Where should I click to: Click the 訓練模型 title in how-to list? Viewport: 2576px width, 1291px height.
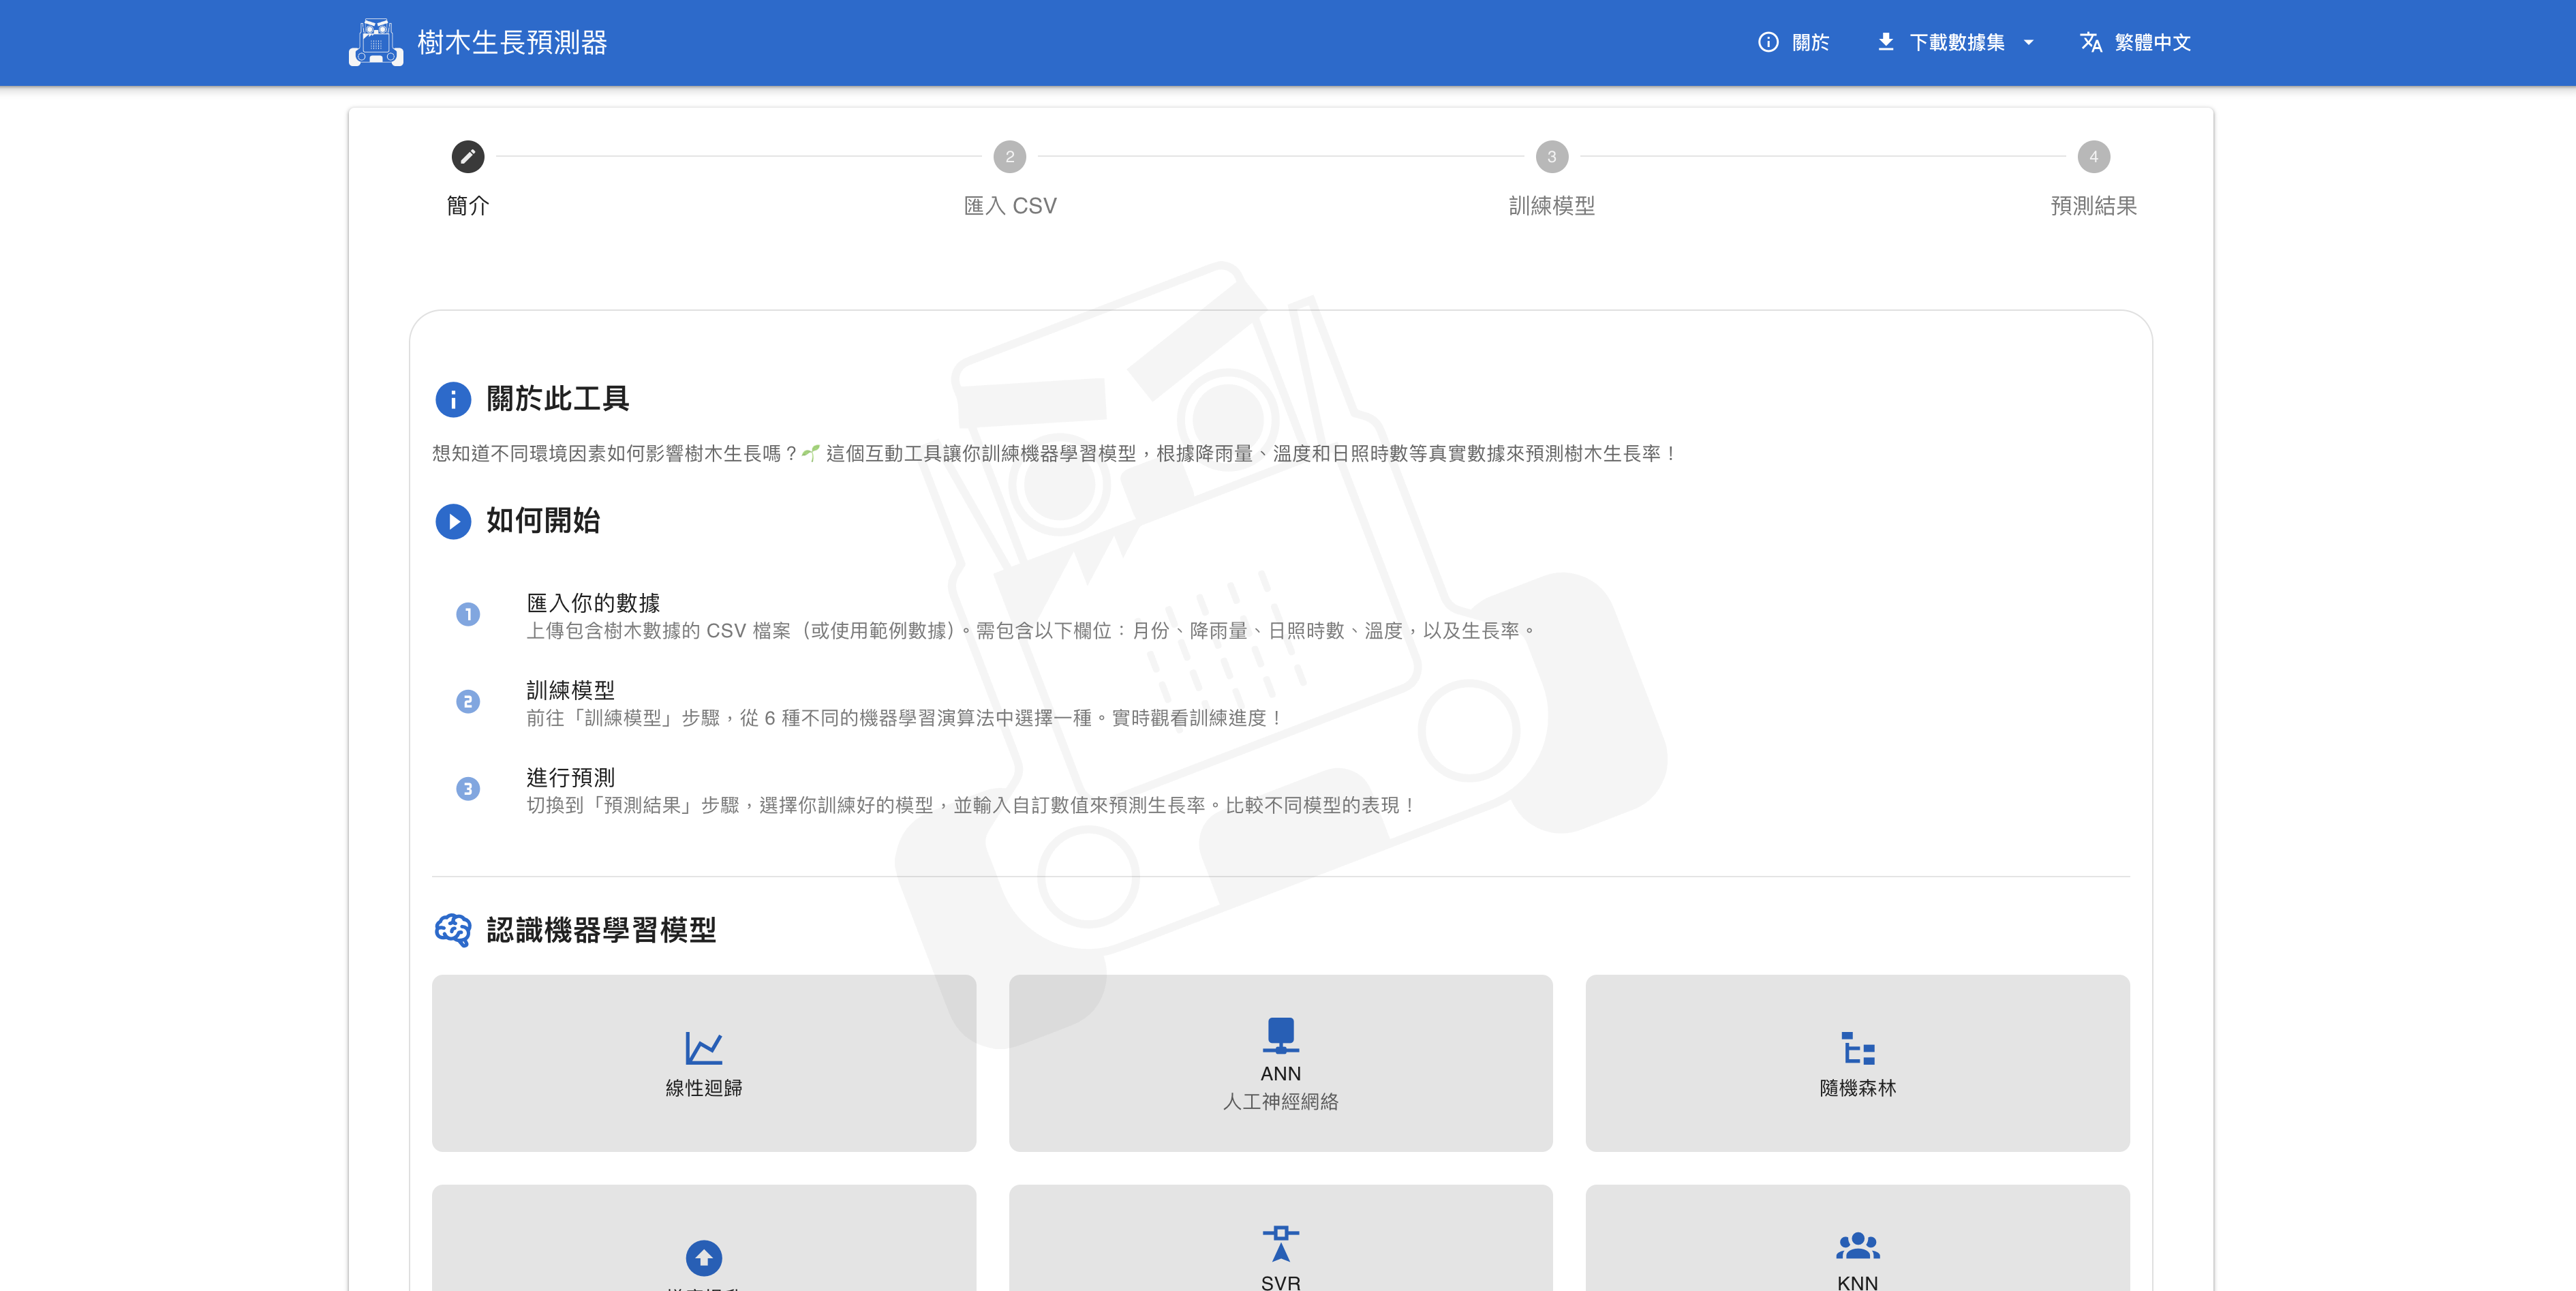571,690
